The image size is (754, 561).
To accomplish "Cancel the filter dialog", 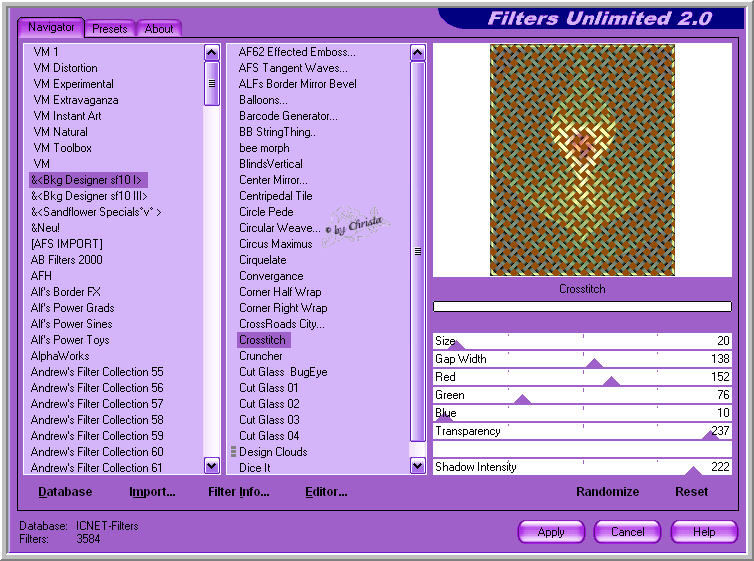I will click(x=628, y=532).
